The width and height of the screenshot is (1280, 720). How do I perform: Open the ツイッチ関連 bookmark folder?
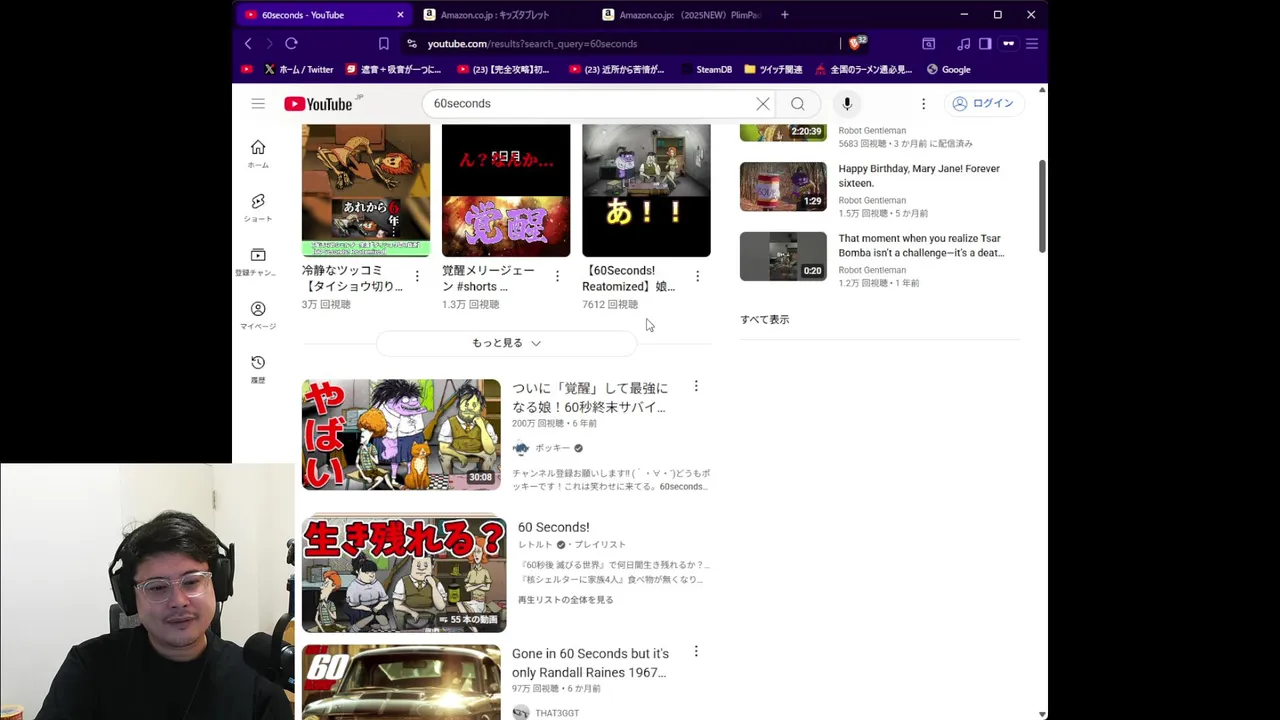[773, 69]
